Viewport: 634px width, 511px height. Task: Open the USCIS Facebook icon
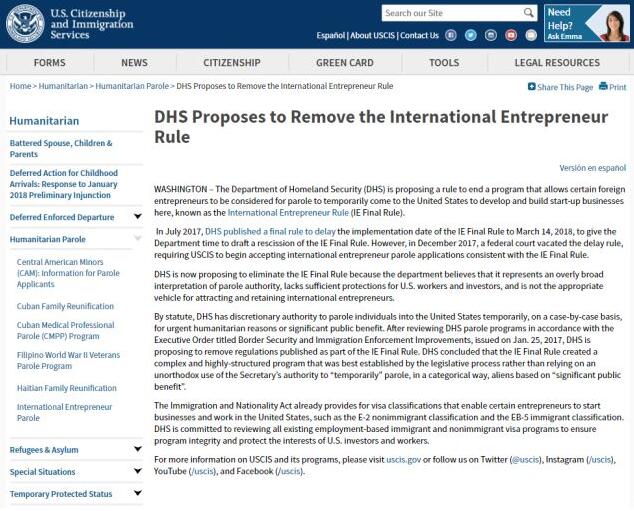click(x=451, y=35)
